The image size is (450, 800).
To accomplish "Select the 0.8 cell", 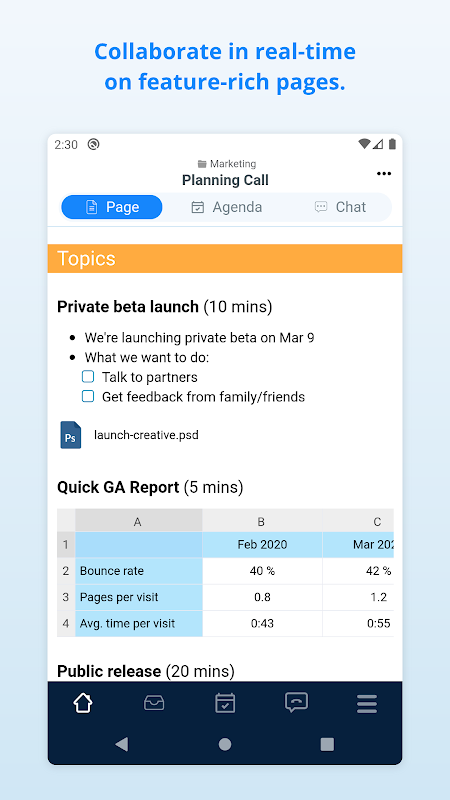I will click(262, 597).
